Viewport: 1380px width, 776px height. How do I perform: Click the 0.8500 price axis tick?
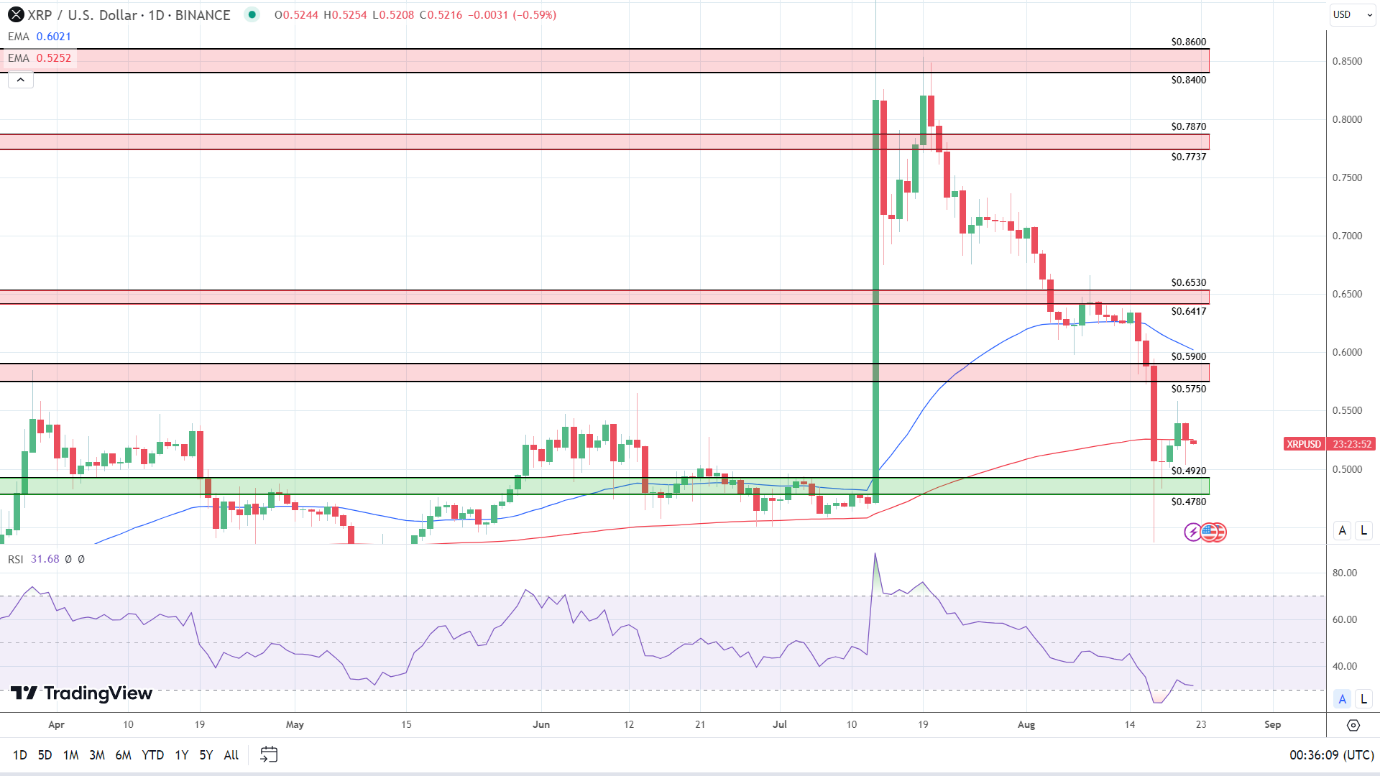coord(1349,62)
